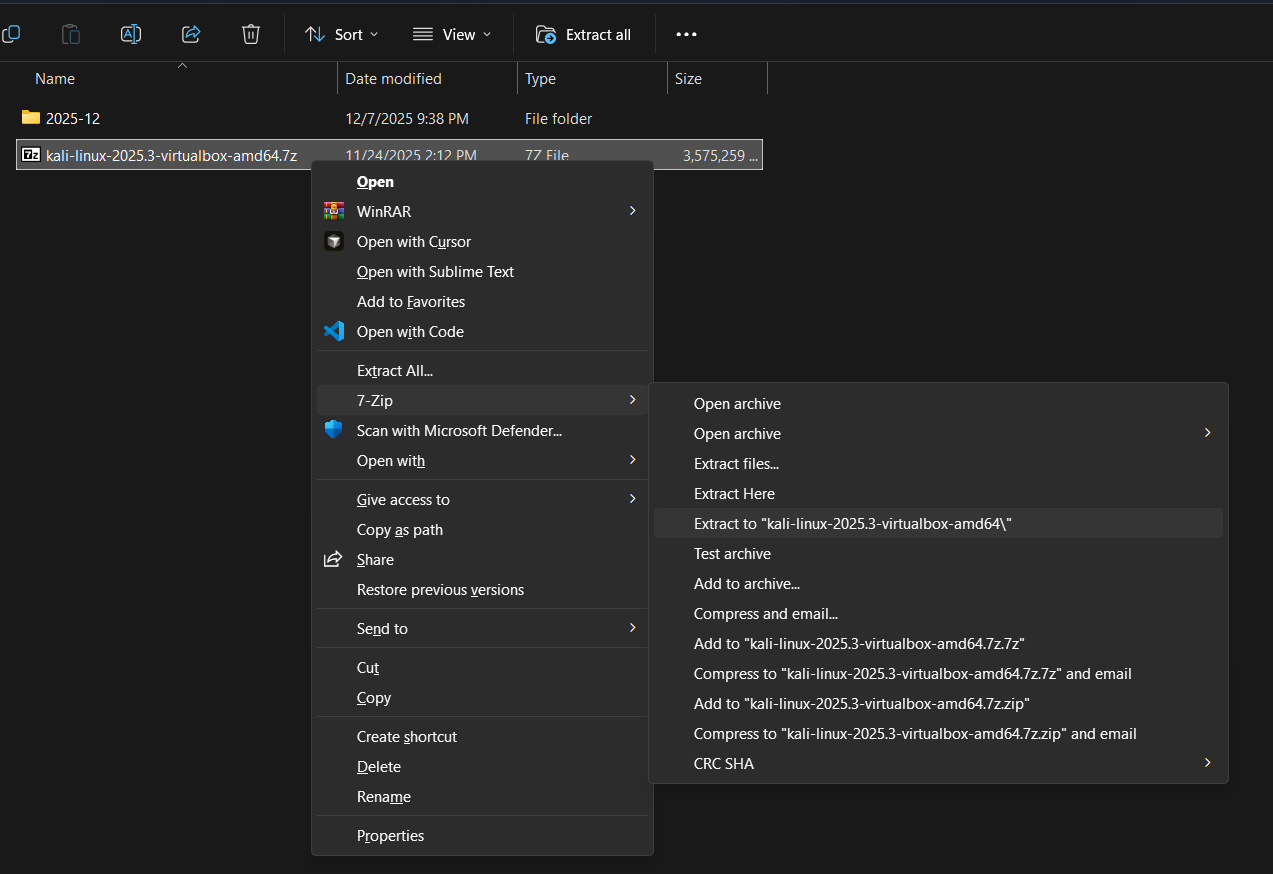Open the View dropdown menu
This screenshot has height=874, width=1273.
(x=453, y=34)
